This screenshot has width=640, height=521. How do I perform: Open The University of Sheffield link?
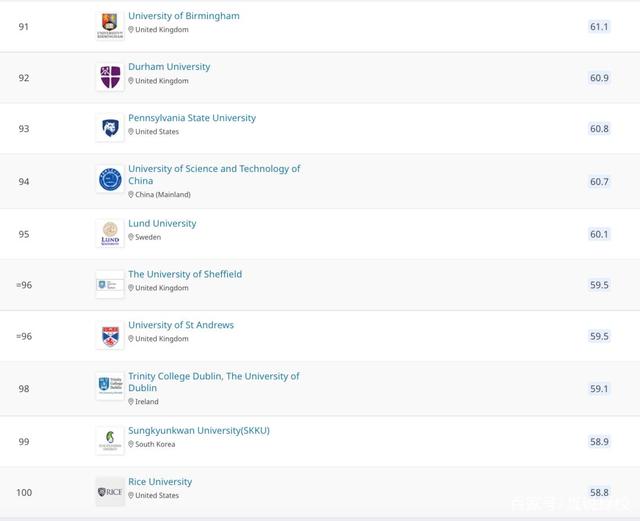point(185,274)
